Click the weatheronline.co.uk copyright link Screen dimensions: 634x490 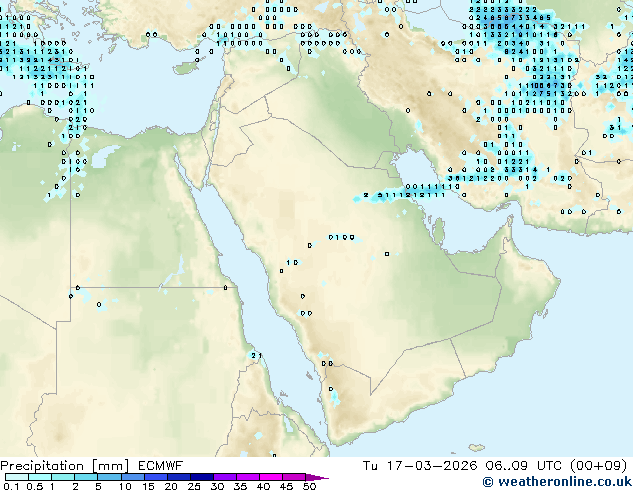pyautogui.click(x=557, y=482)
